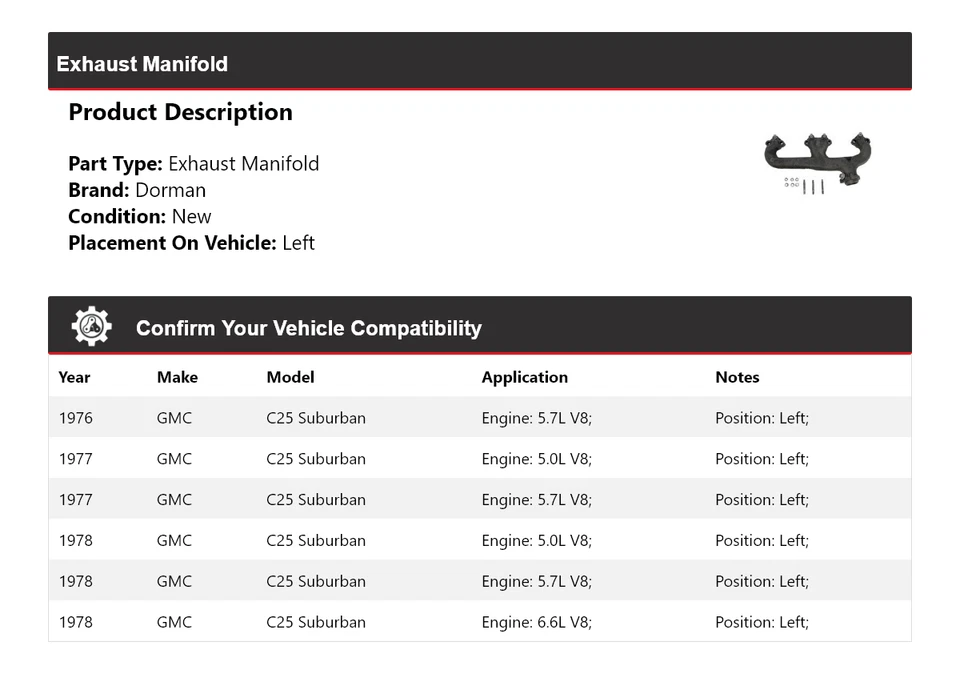Click the Application column header
The image size is (960, 674).
(524, 377)
